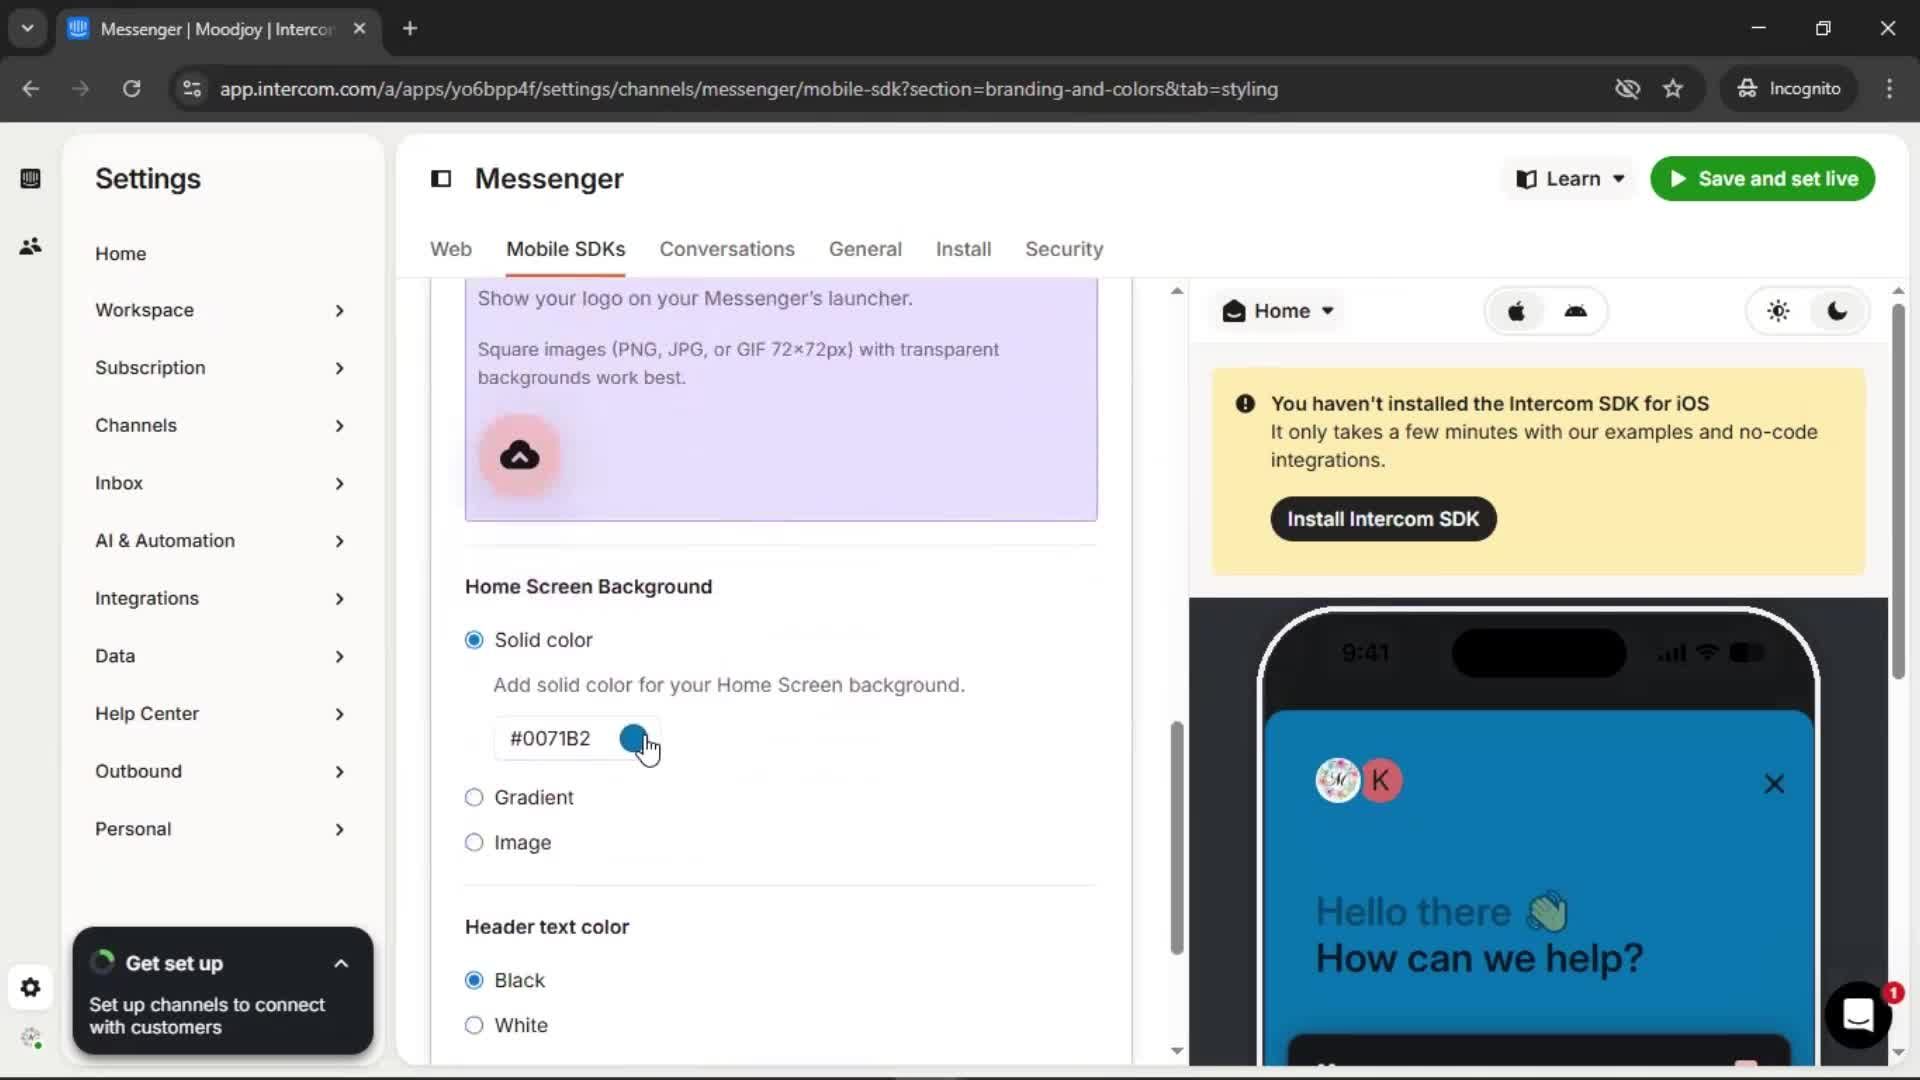Open the Inbox icon in left rail

coord(30,179)
